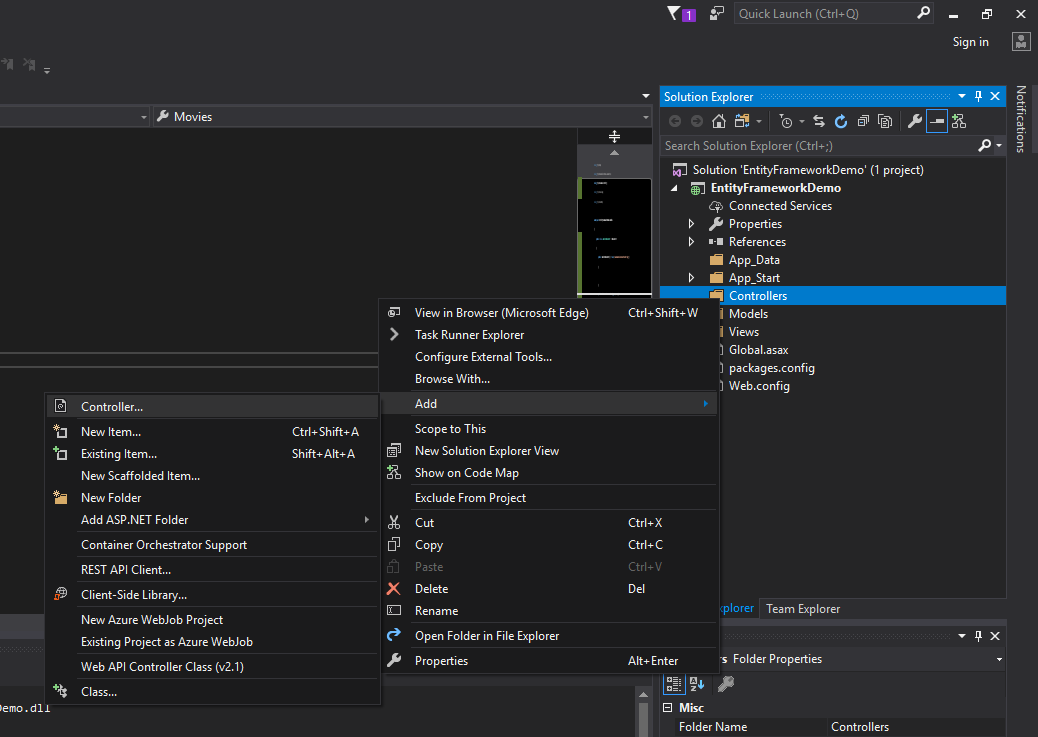The width and height of the screenshot is (1038, 737).
Task: Click the Forward arrow in Solution Explorer toolbar
Action: pyautogui.click(x=696, y=121)
